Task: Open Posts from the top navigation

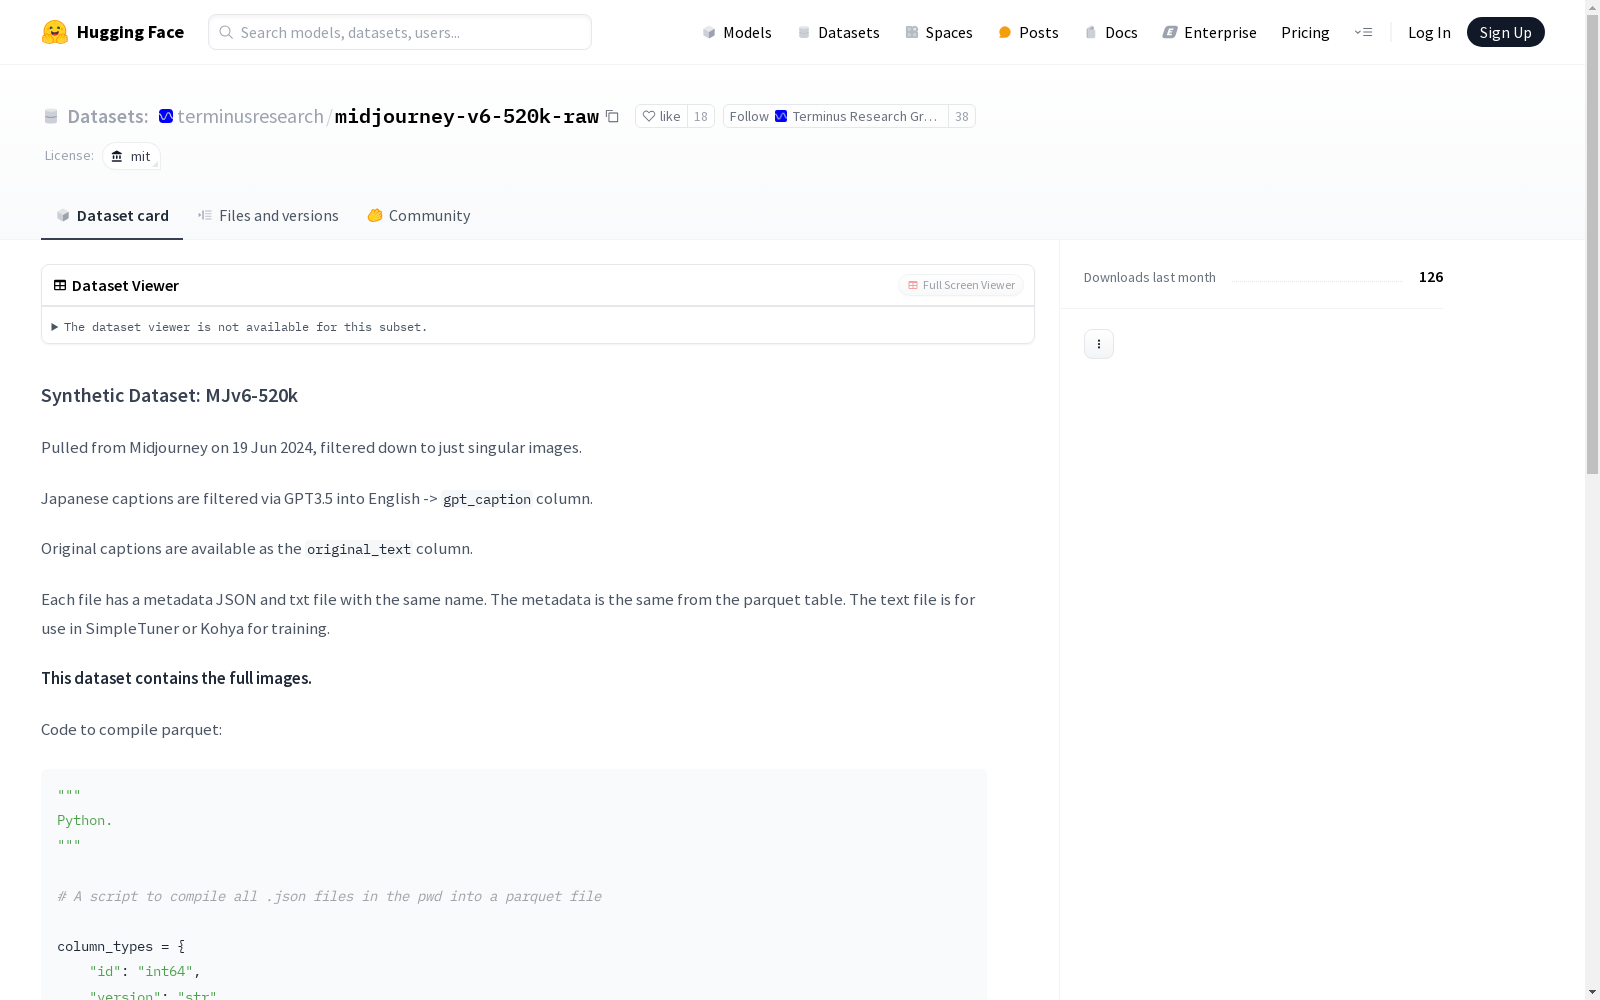Action: tap(1028, 32)
